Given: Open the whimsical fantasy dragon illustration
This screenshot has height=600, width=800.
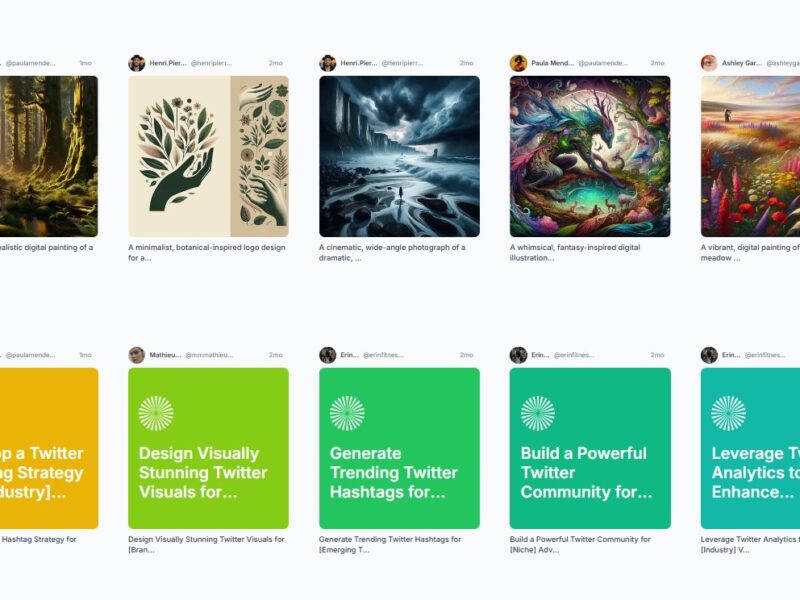Looking at the screenshot, I should tap(590, 156).
